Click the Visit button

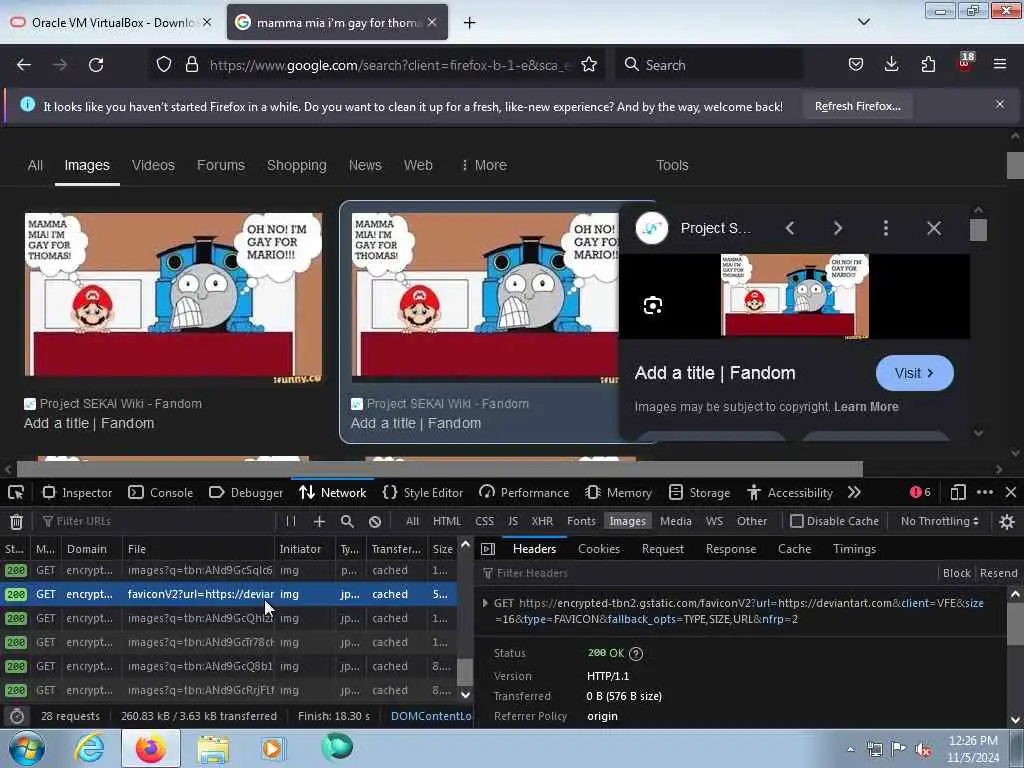coord(914,373)
